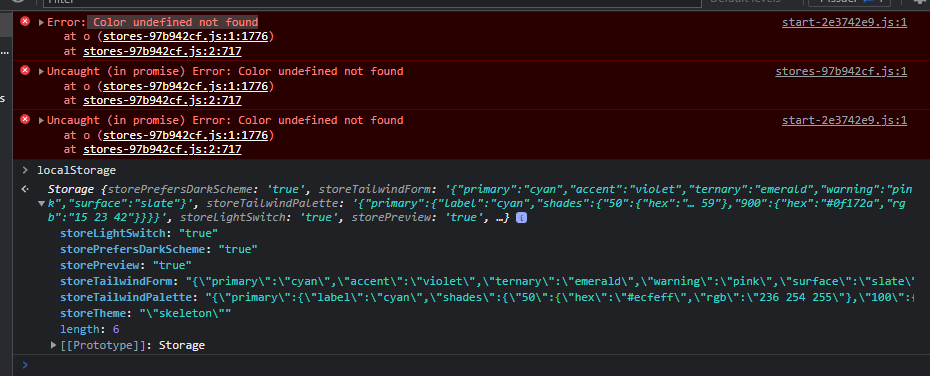Expand the [[Prototype]]: Storage node

coord(54,345)
